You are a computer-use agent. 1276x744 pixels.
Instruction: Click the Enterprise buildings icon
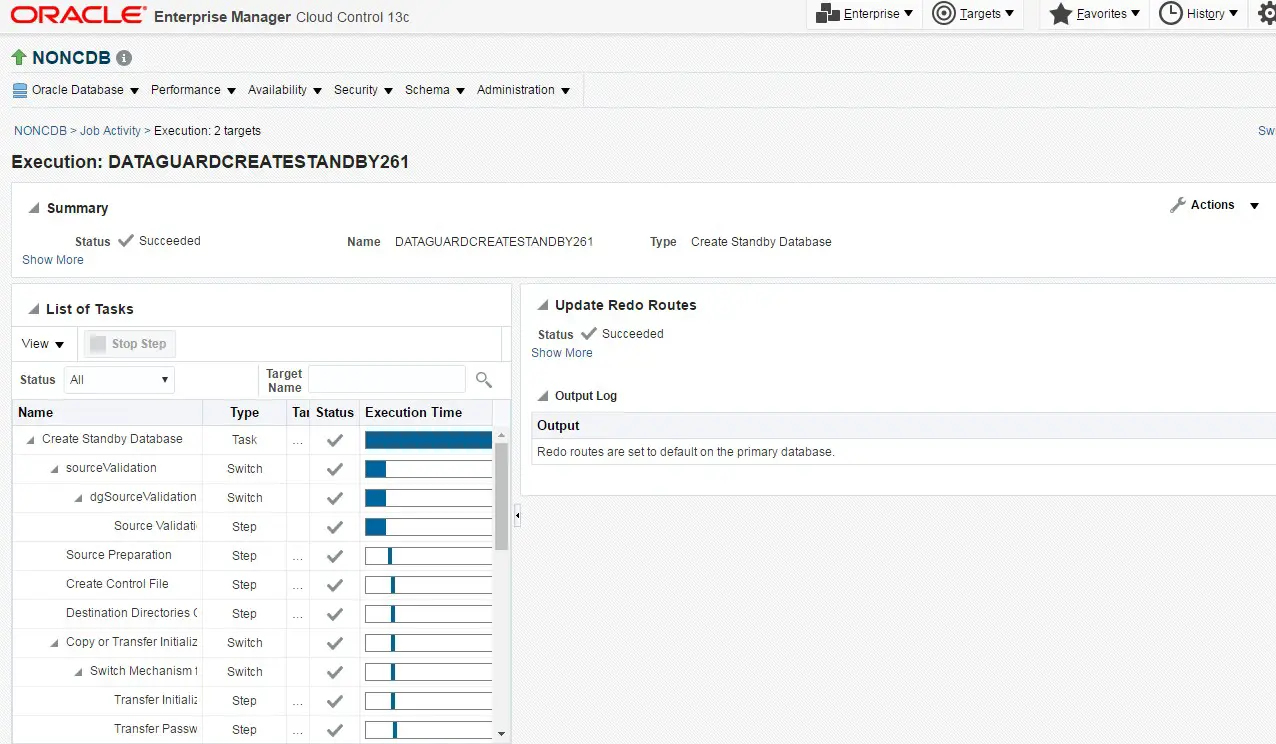tap(827, 14)
